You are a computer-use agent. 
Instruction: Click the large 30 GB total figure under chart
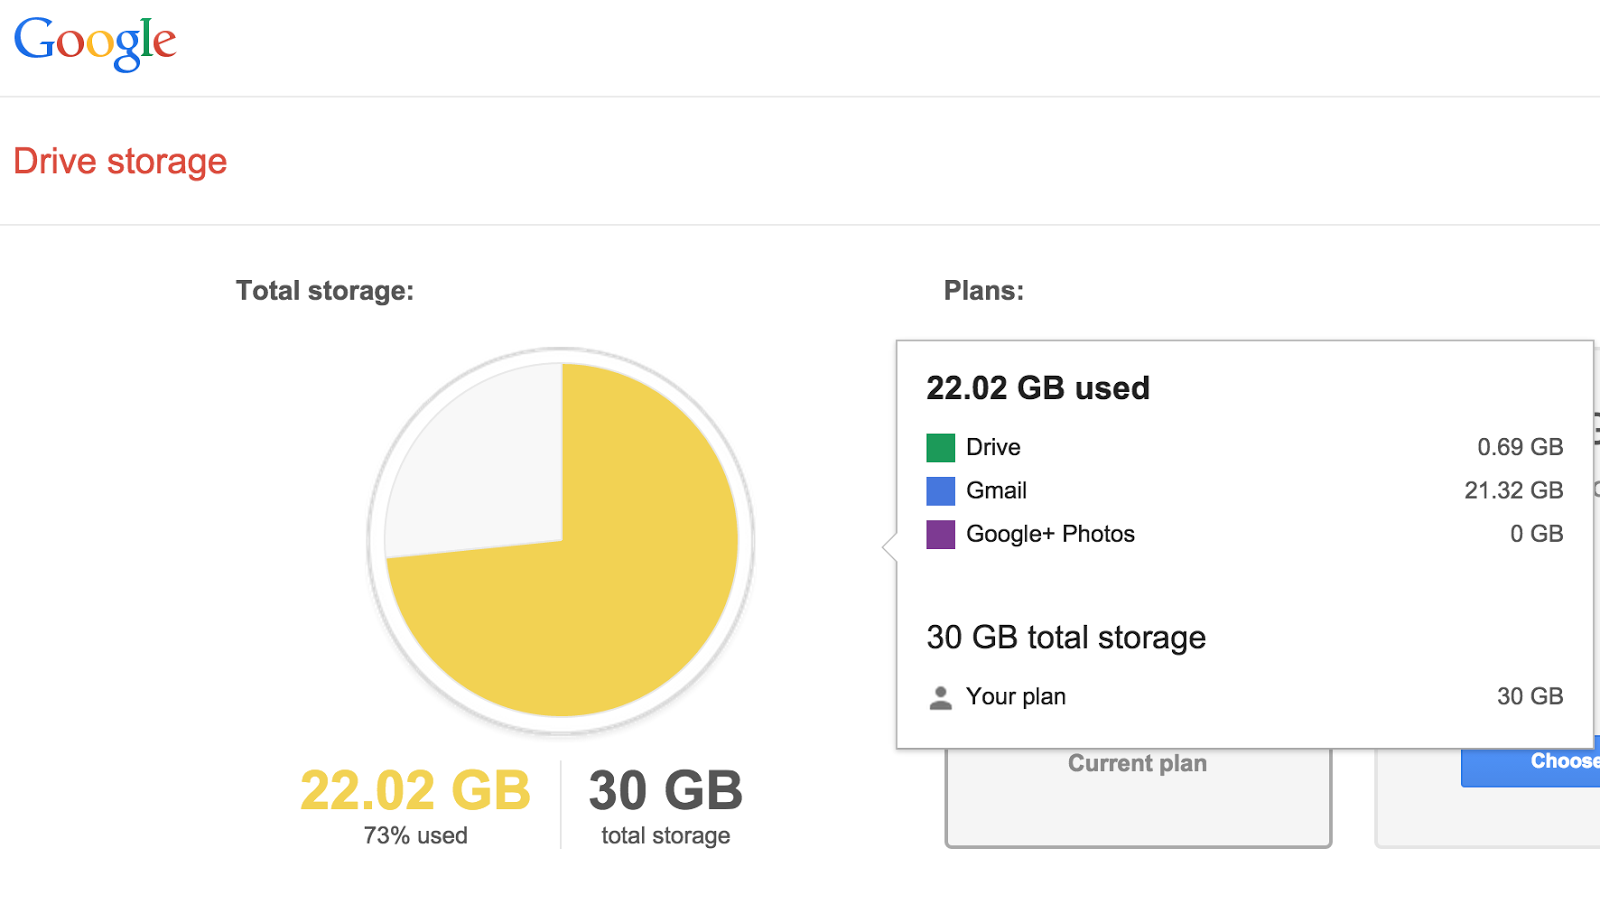pos(665,791)
